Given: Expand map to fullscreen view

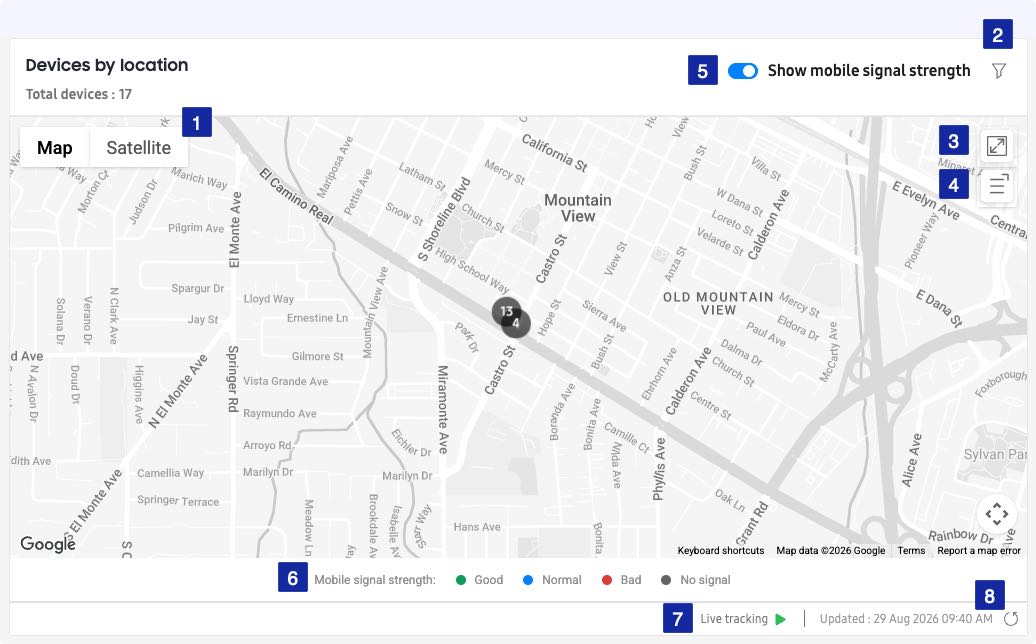Looking at the screenshot, I should [996, 145].
